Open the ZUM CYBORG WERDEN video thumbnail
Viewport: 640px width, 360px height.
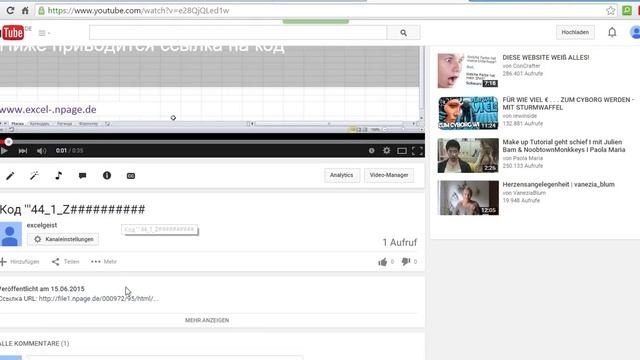[468, 113]
